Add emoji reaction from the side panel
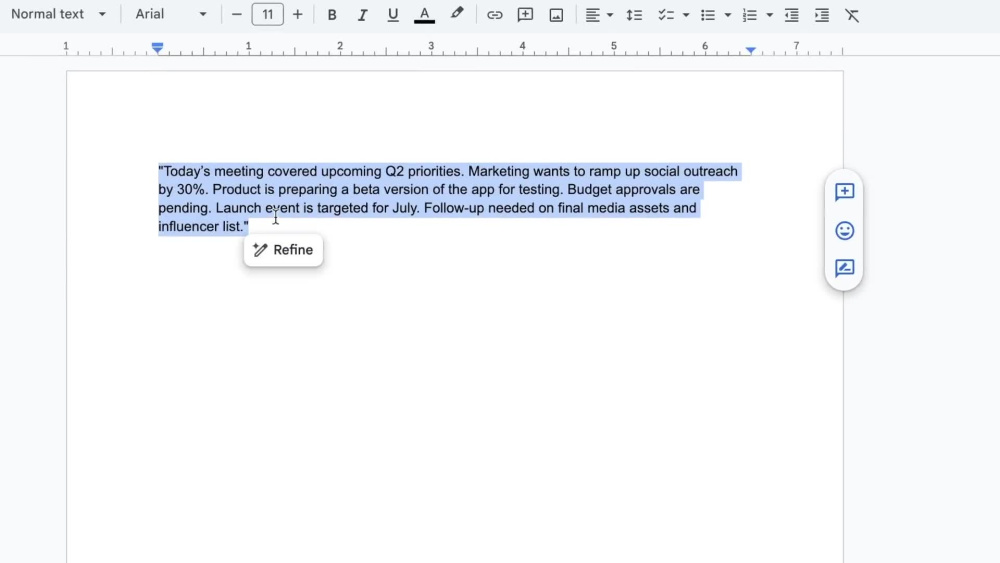1000x563 pixels. 844,230
